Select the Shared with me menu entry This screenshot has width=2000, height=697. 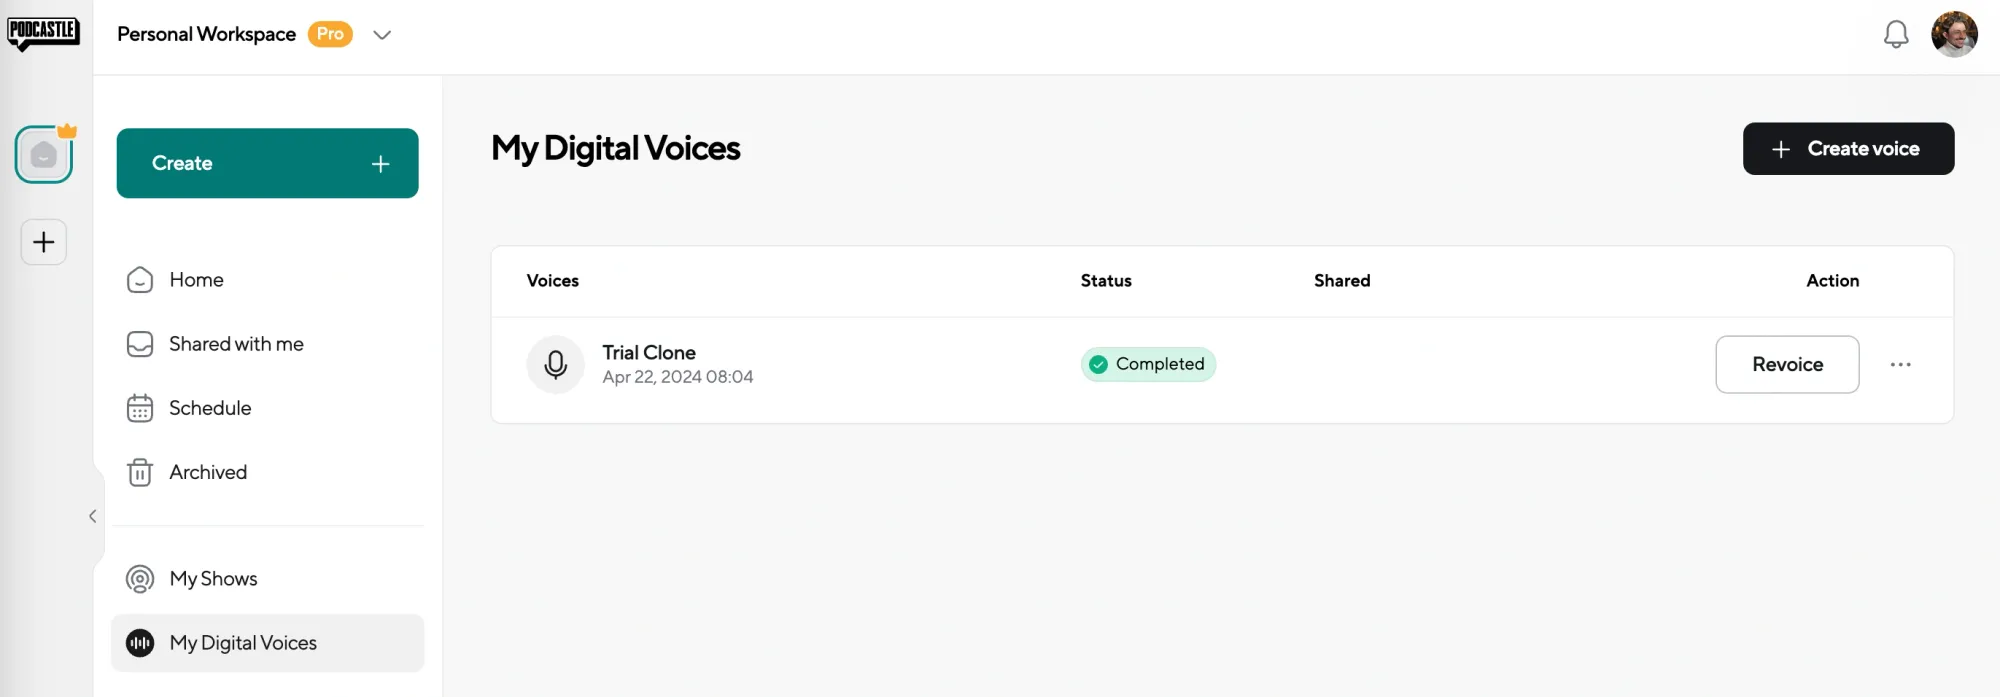point(236,344)
